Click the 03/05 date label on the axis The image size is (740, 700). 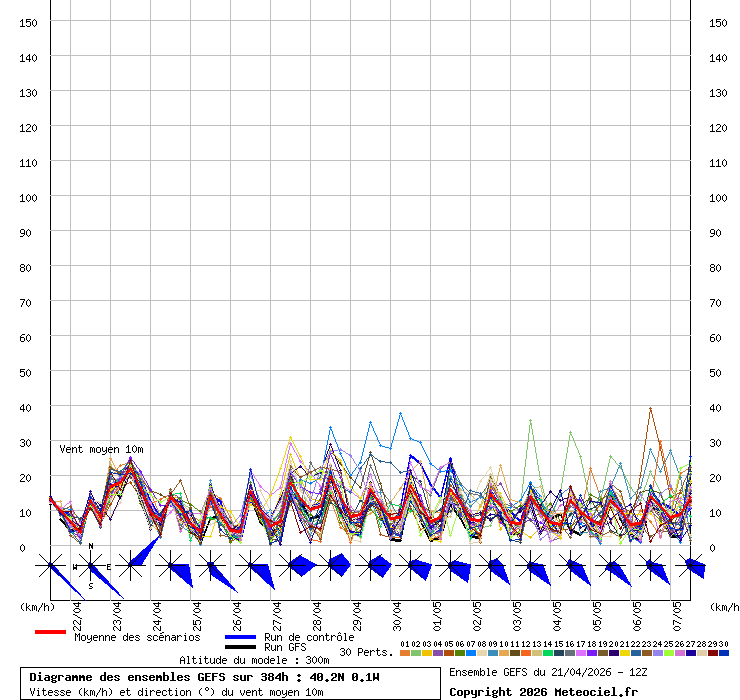tap(517, 612)
